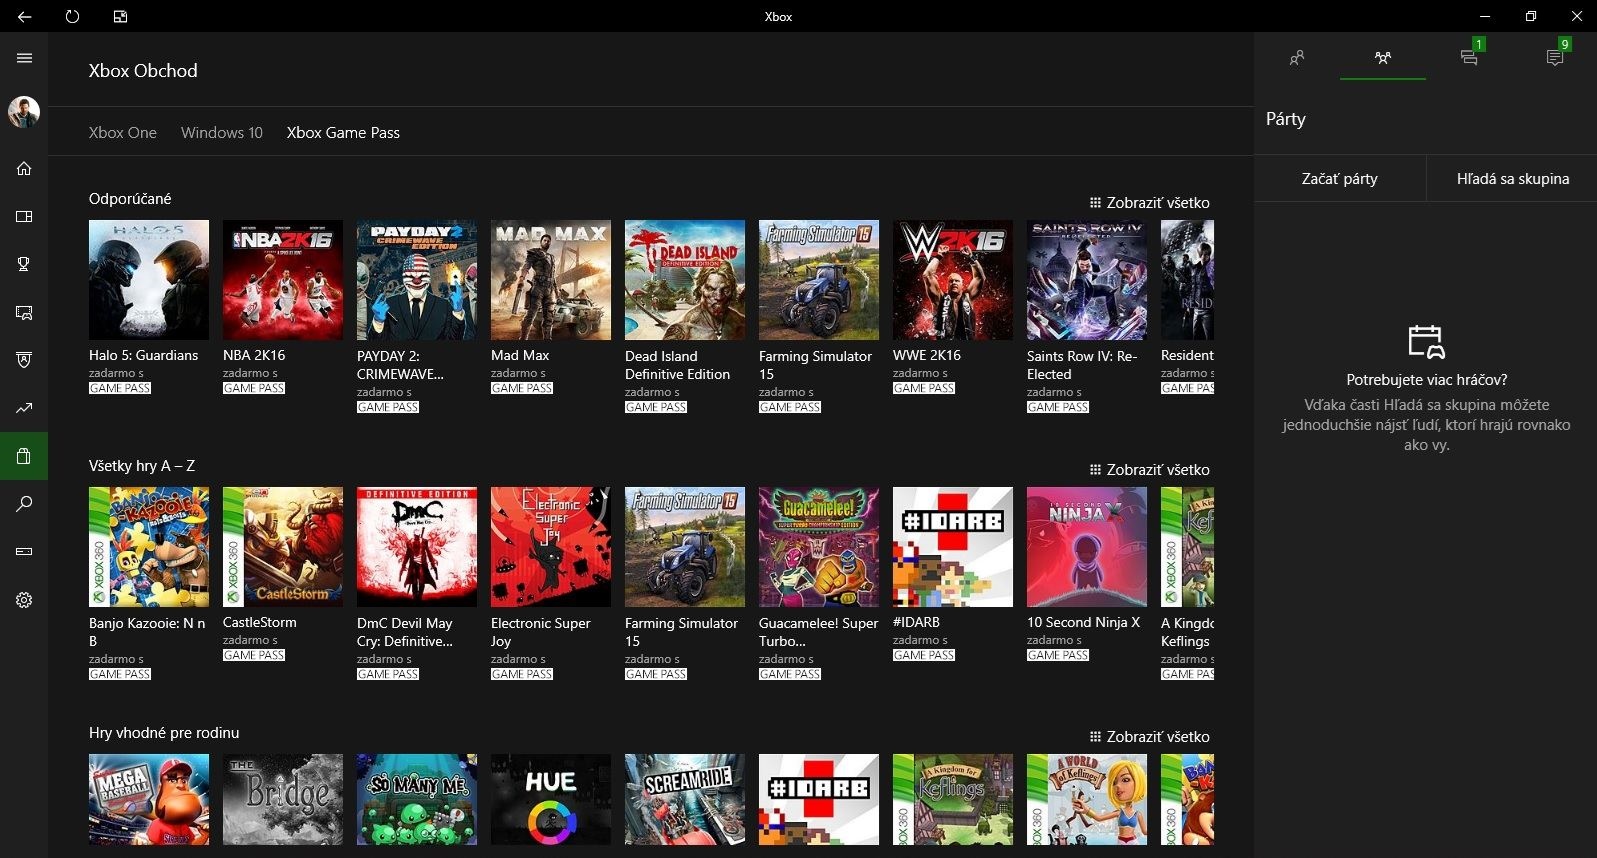Viewport: 1597px width, 858px height.
Task: Switch to the Friends panel icon
Action: click(1297, 58)
